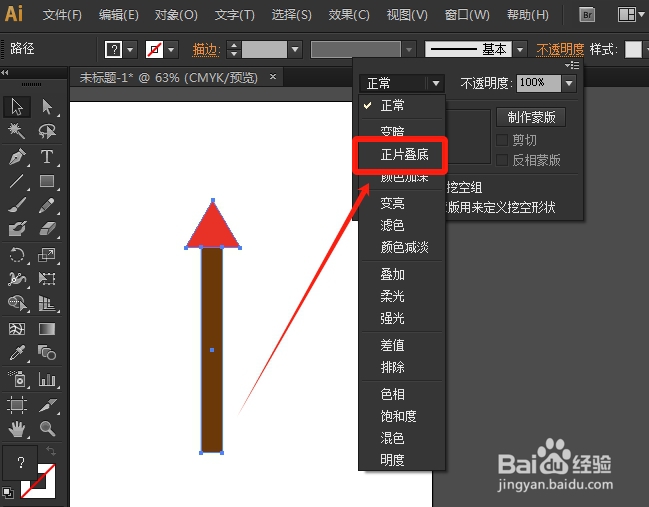Viewport: 649px width, 507px height.
Task: Open transparency panel flyout menu icon
Action: pos(572,65)
